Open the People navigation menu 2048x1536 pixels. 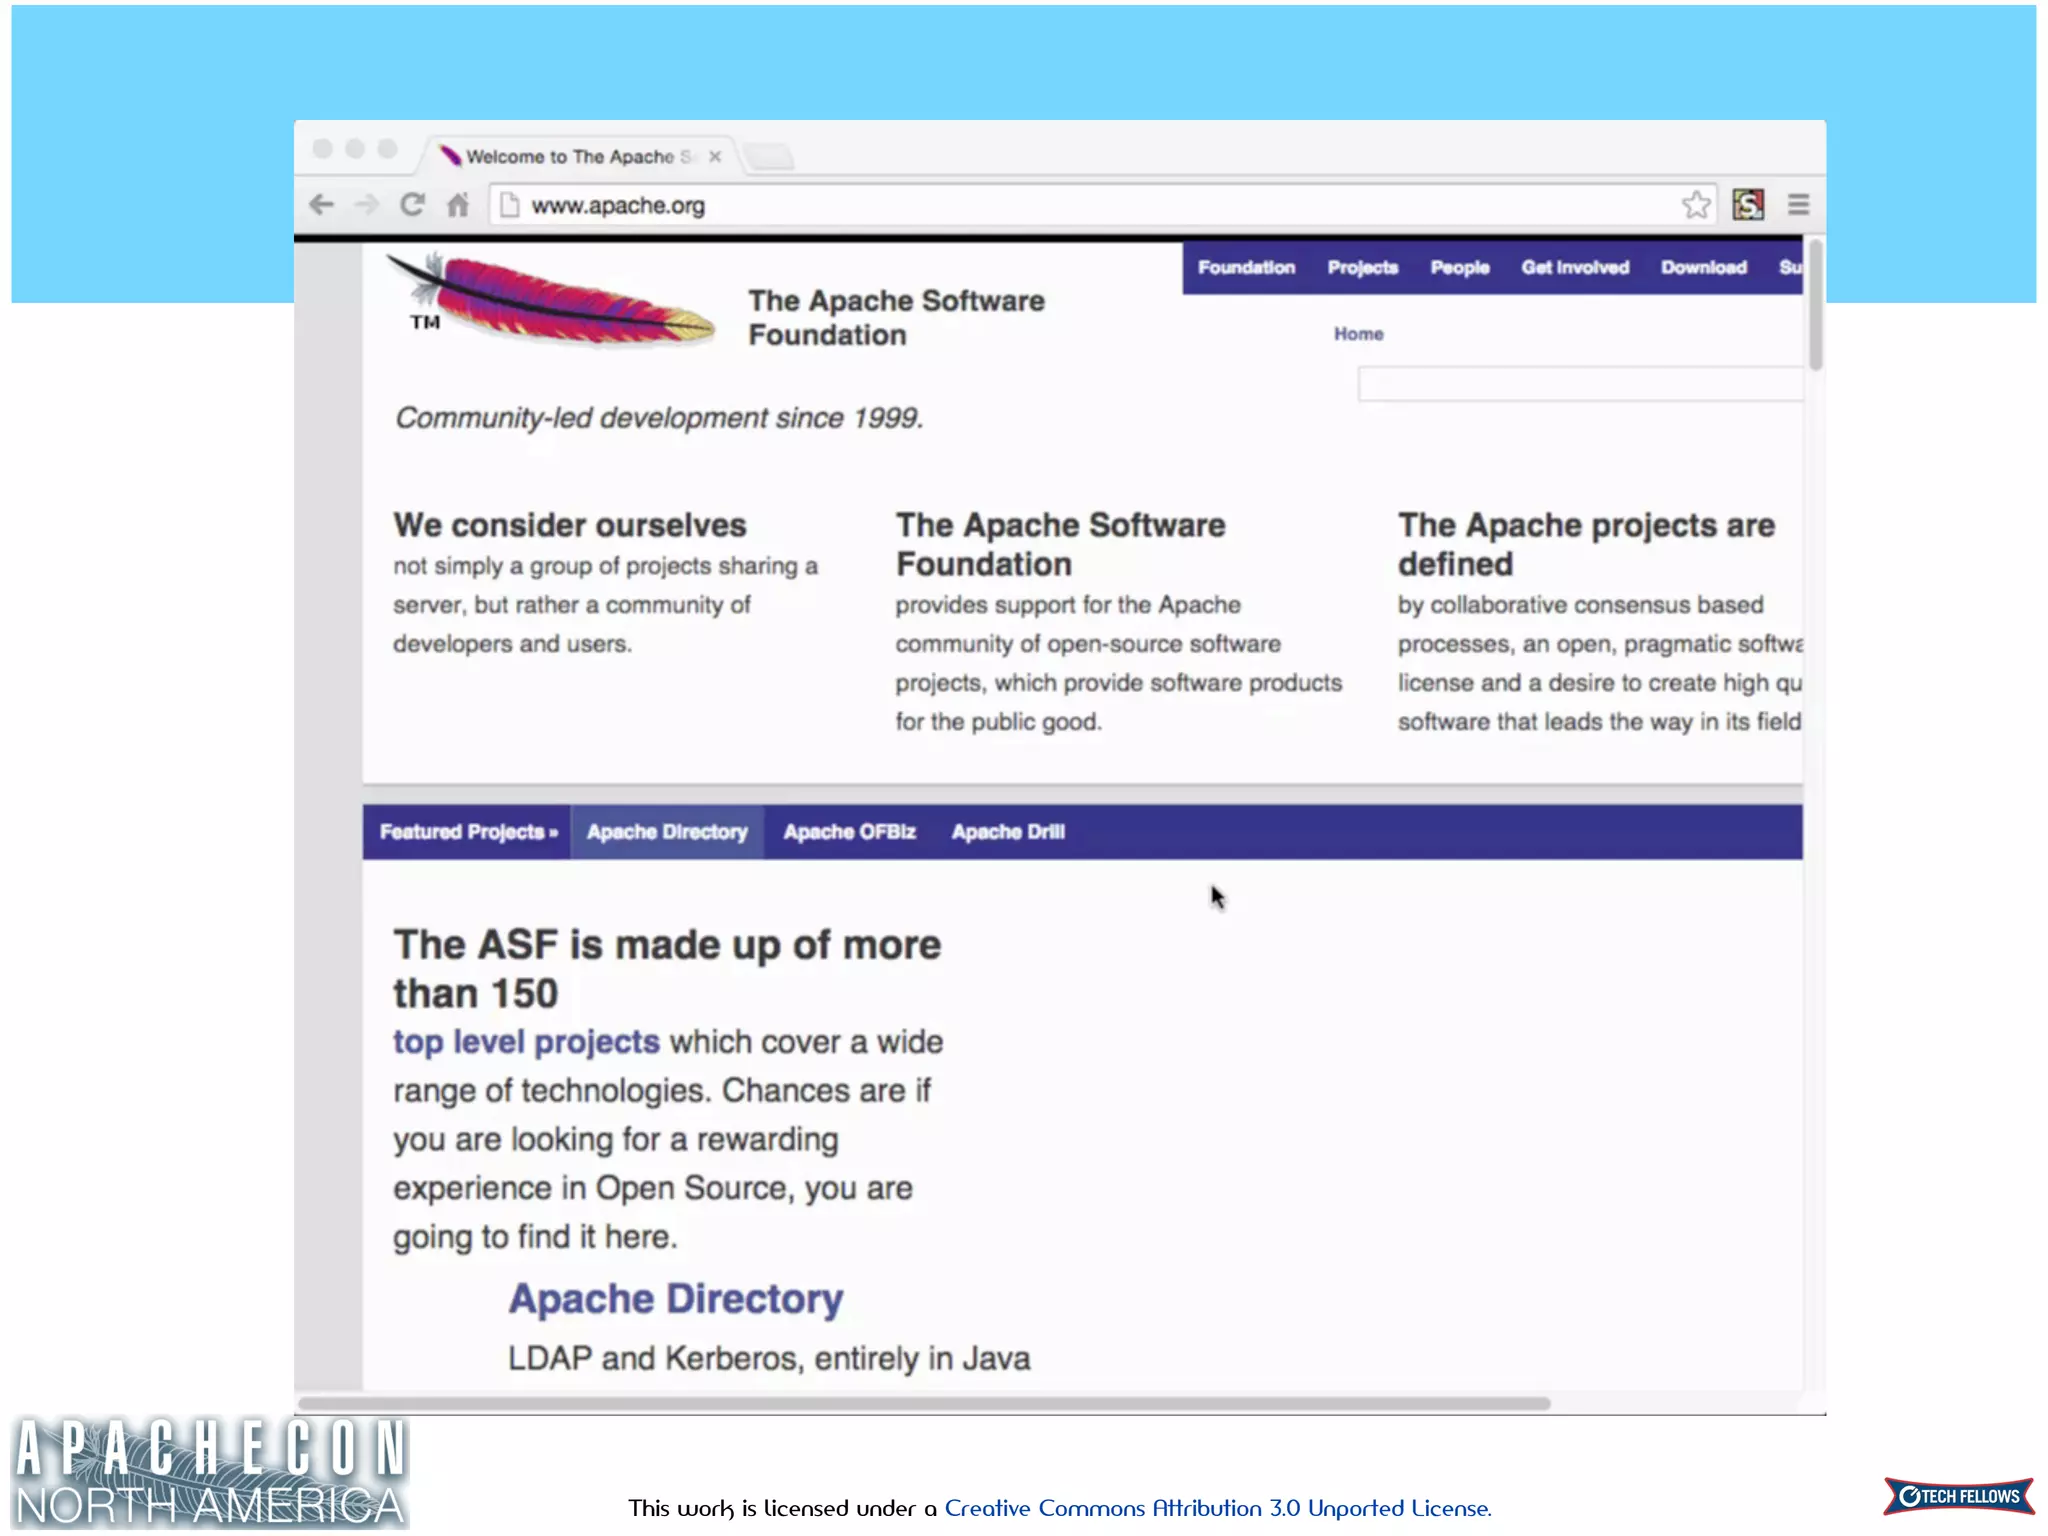coord(1459,268)
